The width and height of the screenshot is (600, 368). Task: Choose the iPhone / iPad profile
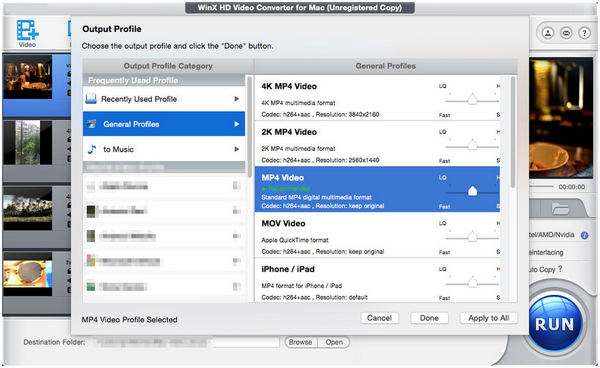click(377, 280)
